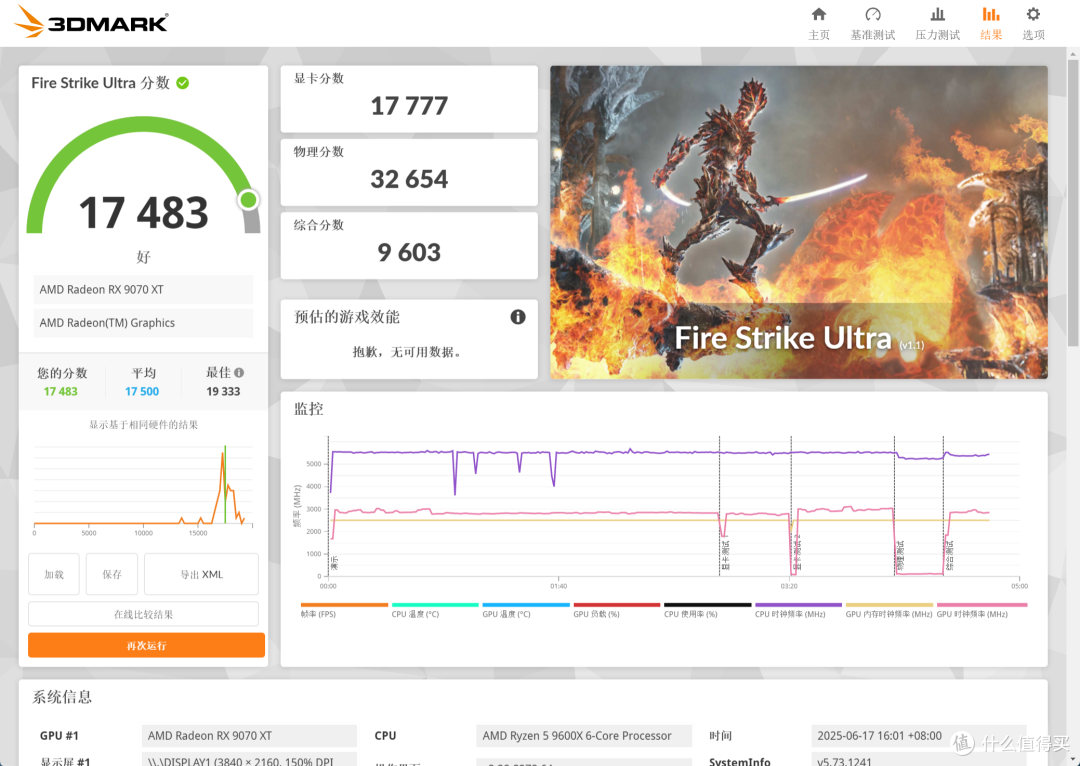Screen dimensions: 1080x766
Task: Click the orange 再次运行 button
Action: [146, 645]
